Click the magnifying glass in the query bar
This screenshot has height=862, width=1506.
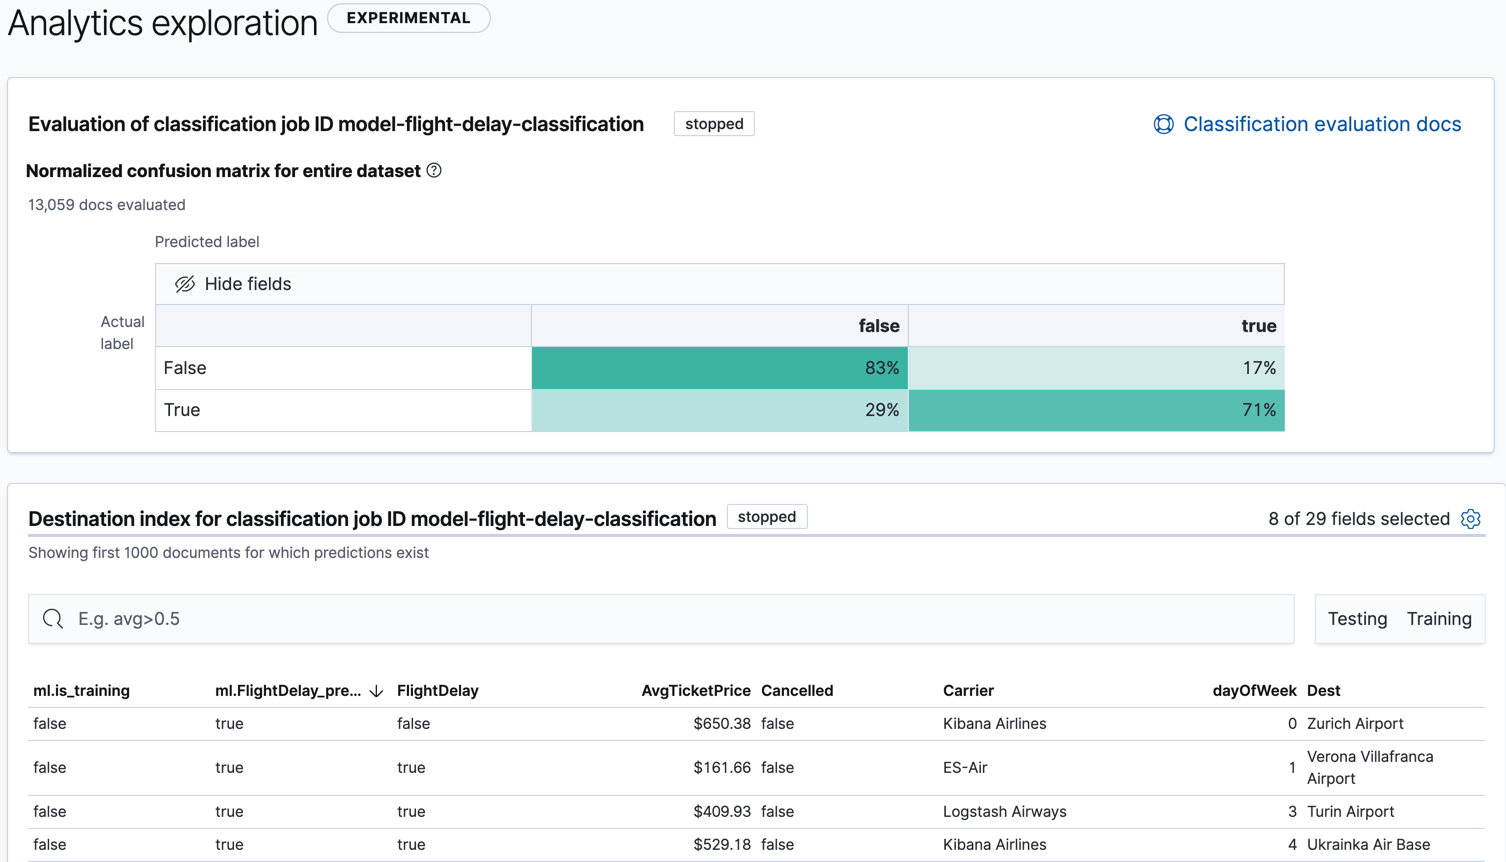coord(53,619)
